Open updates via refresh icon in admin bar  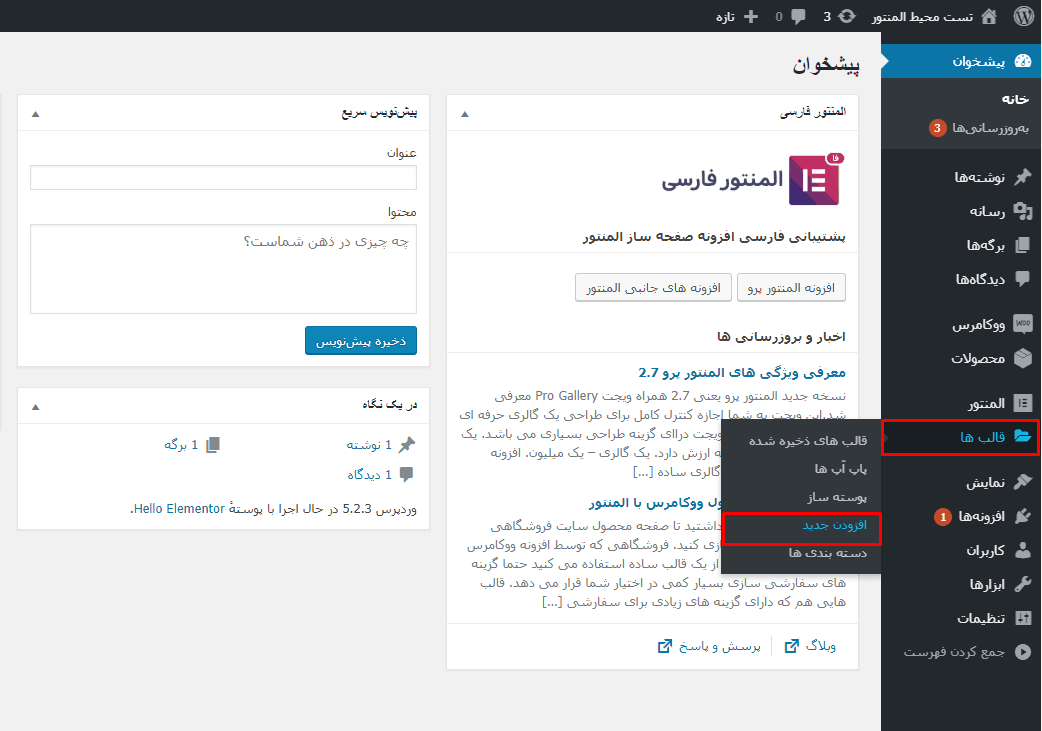pos(847,17)
